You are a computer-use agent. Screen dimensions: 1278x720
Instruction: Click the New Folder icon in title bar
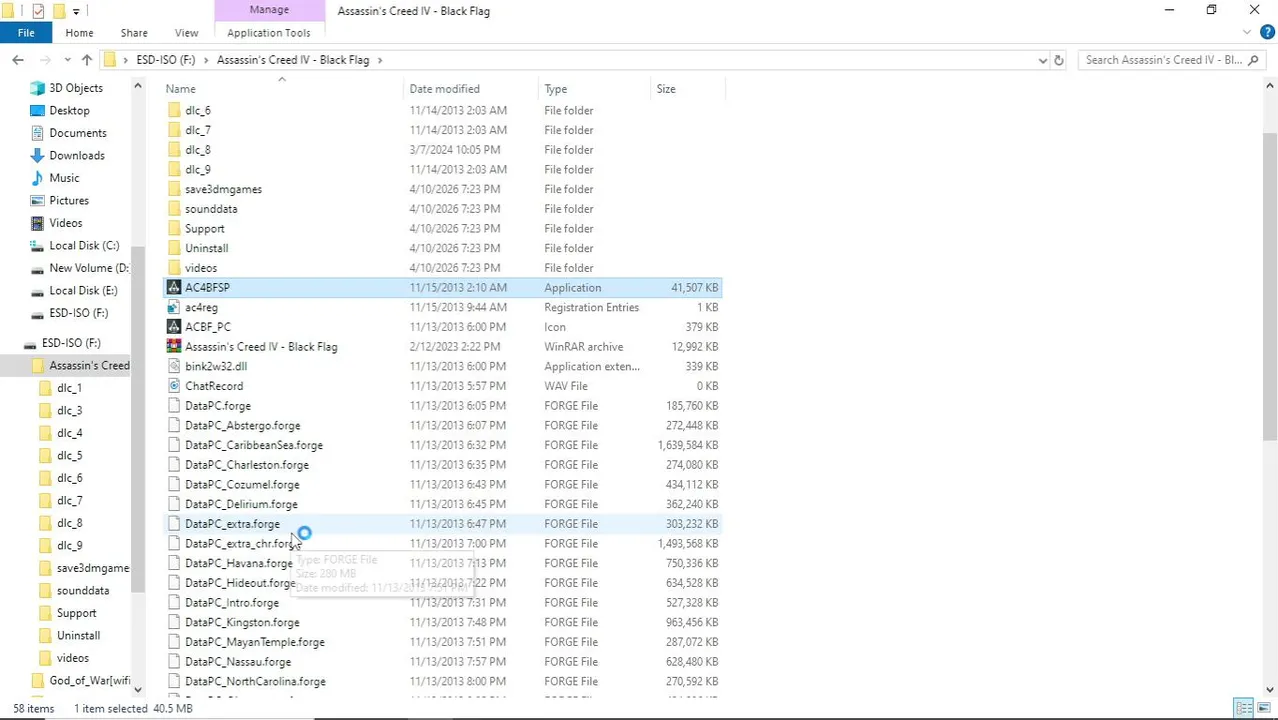[59, 11]
